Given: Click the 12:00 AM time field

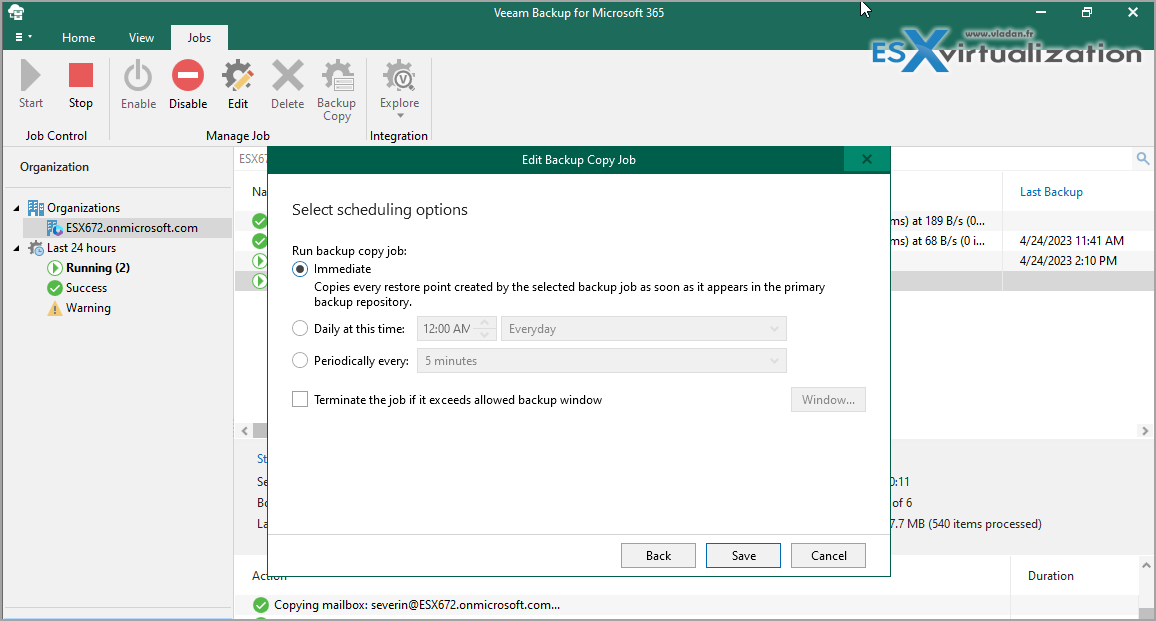Looking at the screenshot, I should point(448,329).
